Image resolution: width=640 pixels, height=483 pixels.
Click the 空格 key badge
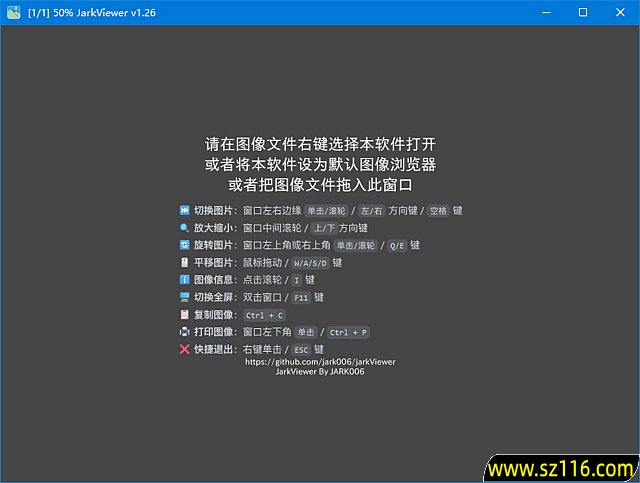click(x=438, y=211)
